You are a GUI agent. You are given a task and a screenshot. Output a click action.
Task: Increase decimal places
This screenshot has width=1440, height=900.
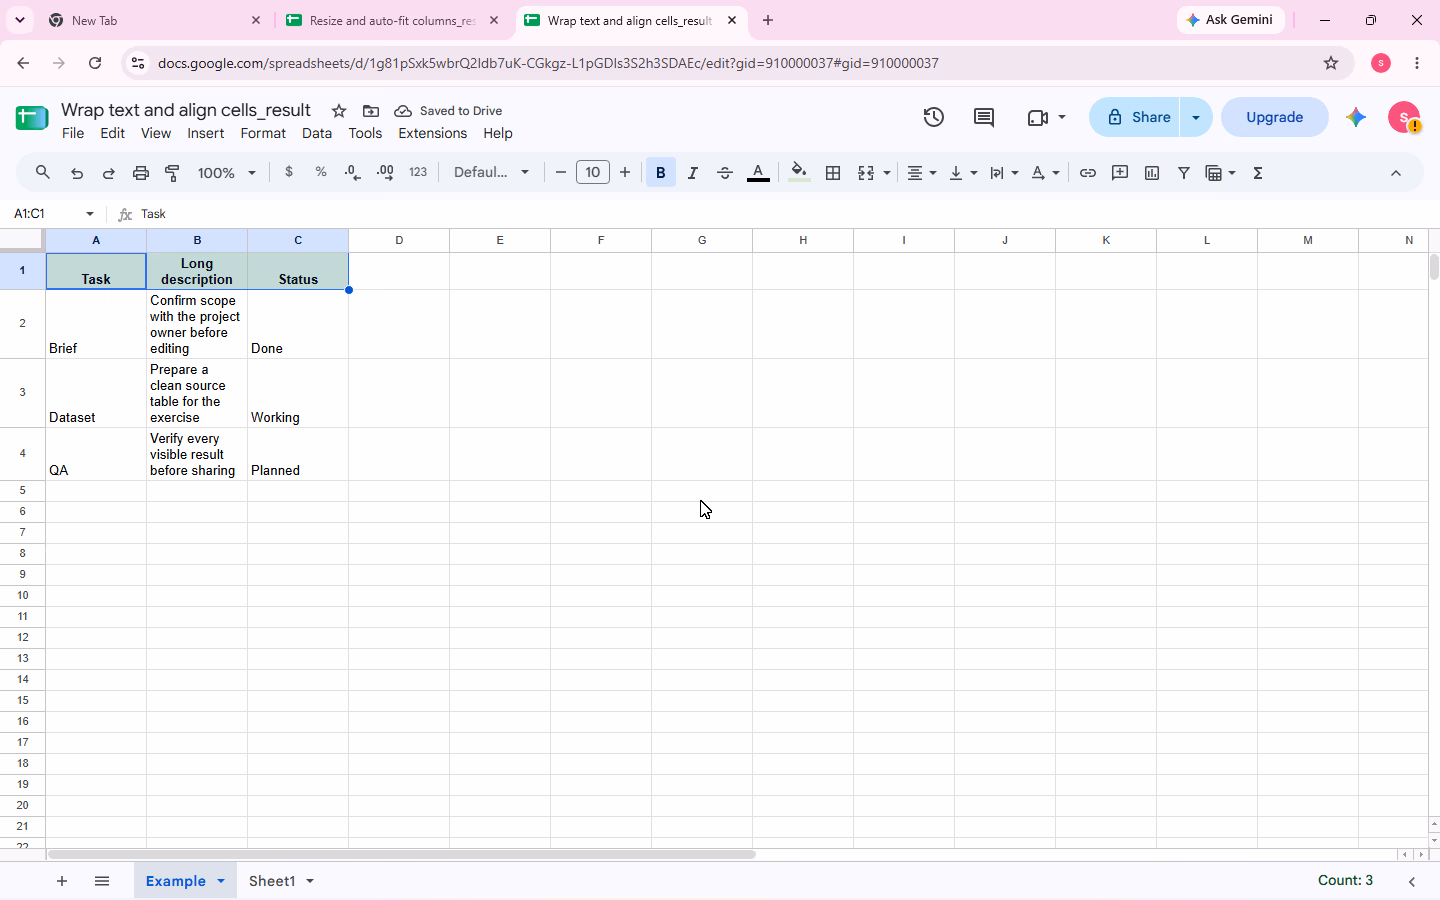click(385, 173)
